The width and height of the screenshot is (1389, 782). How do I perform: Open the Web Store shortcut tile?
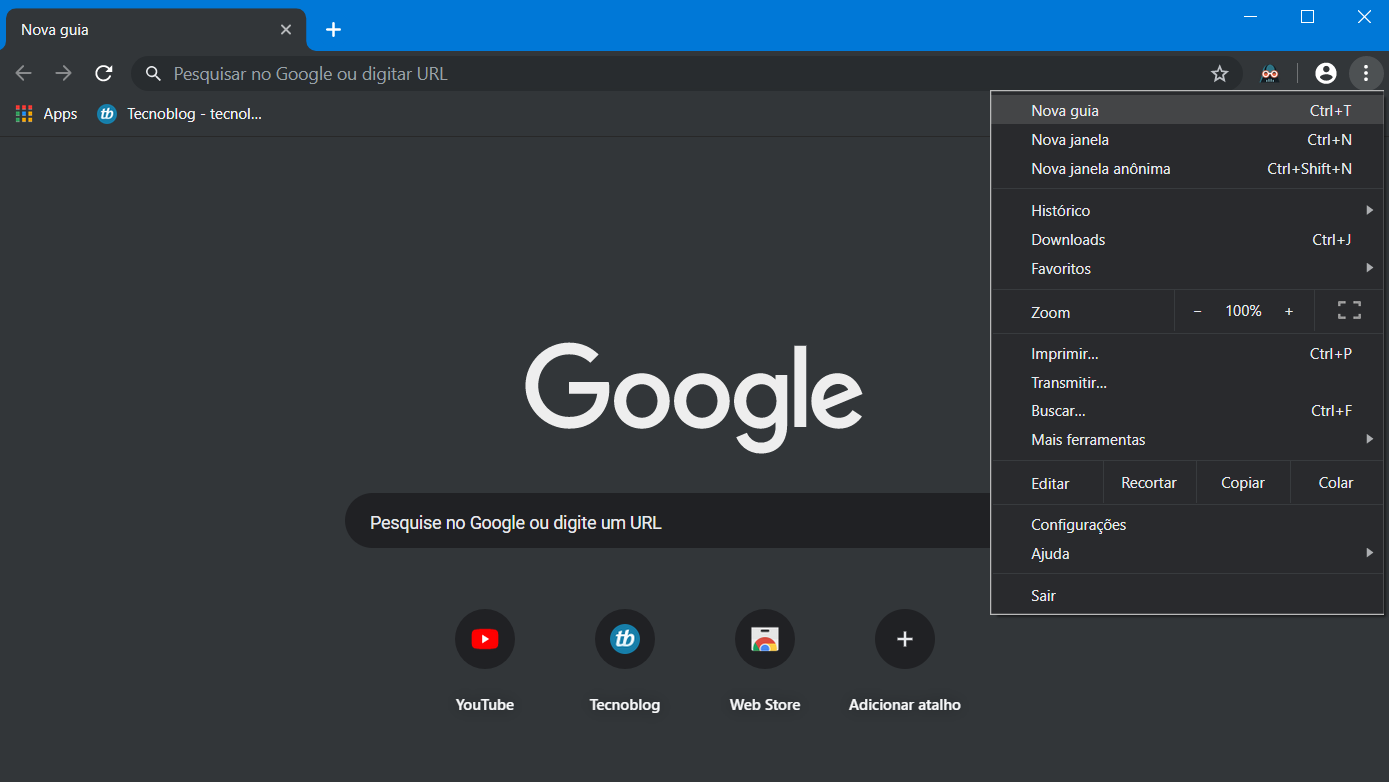[765, 639]
